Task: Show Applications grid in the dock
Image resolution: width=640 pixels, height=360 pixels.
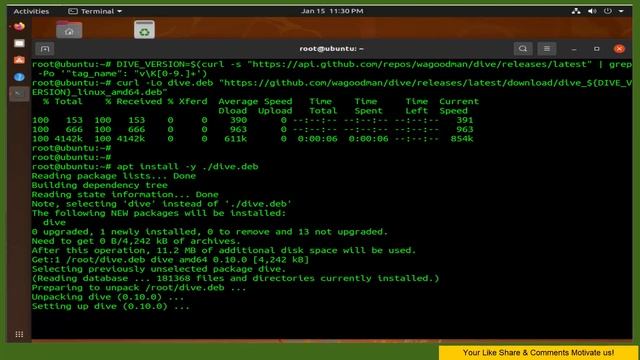Action: point(19,334)
